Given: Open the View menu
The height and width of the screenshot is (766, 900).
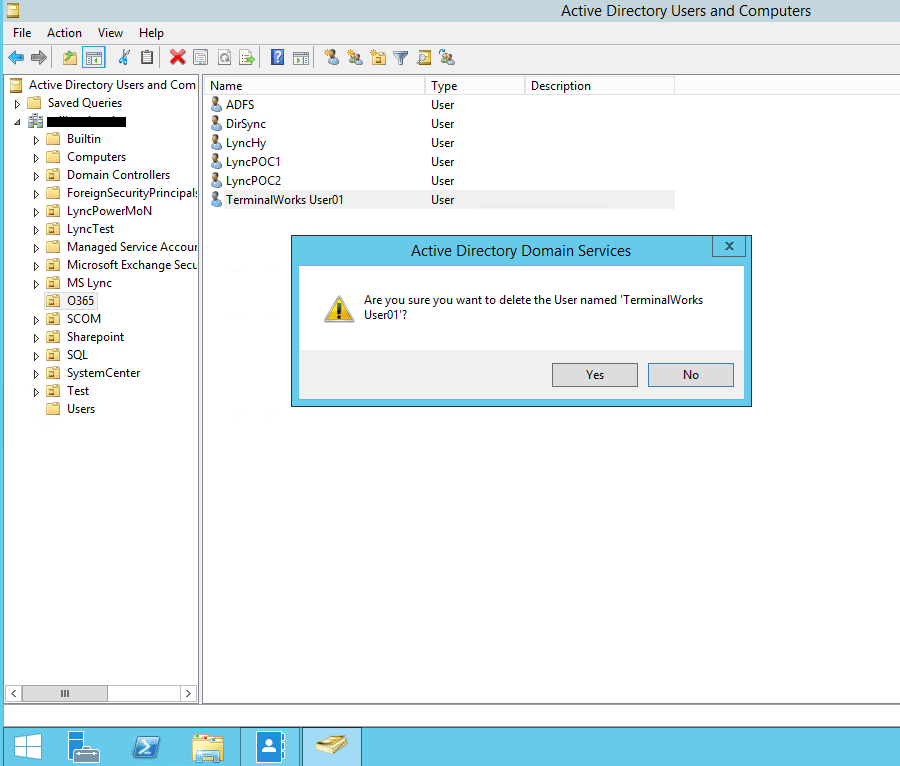Looking at the screenshot, I should [110, 32].
